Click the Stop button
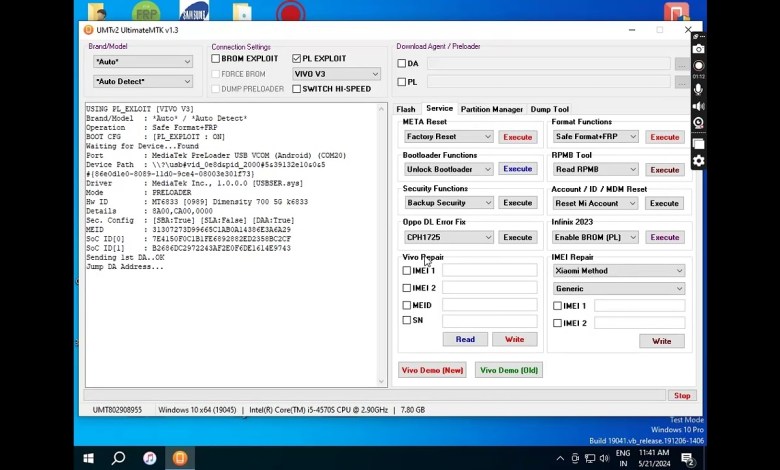The height and width of the screenshot is (470, 780). 682,396
